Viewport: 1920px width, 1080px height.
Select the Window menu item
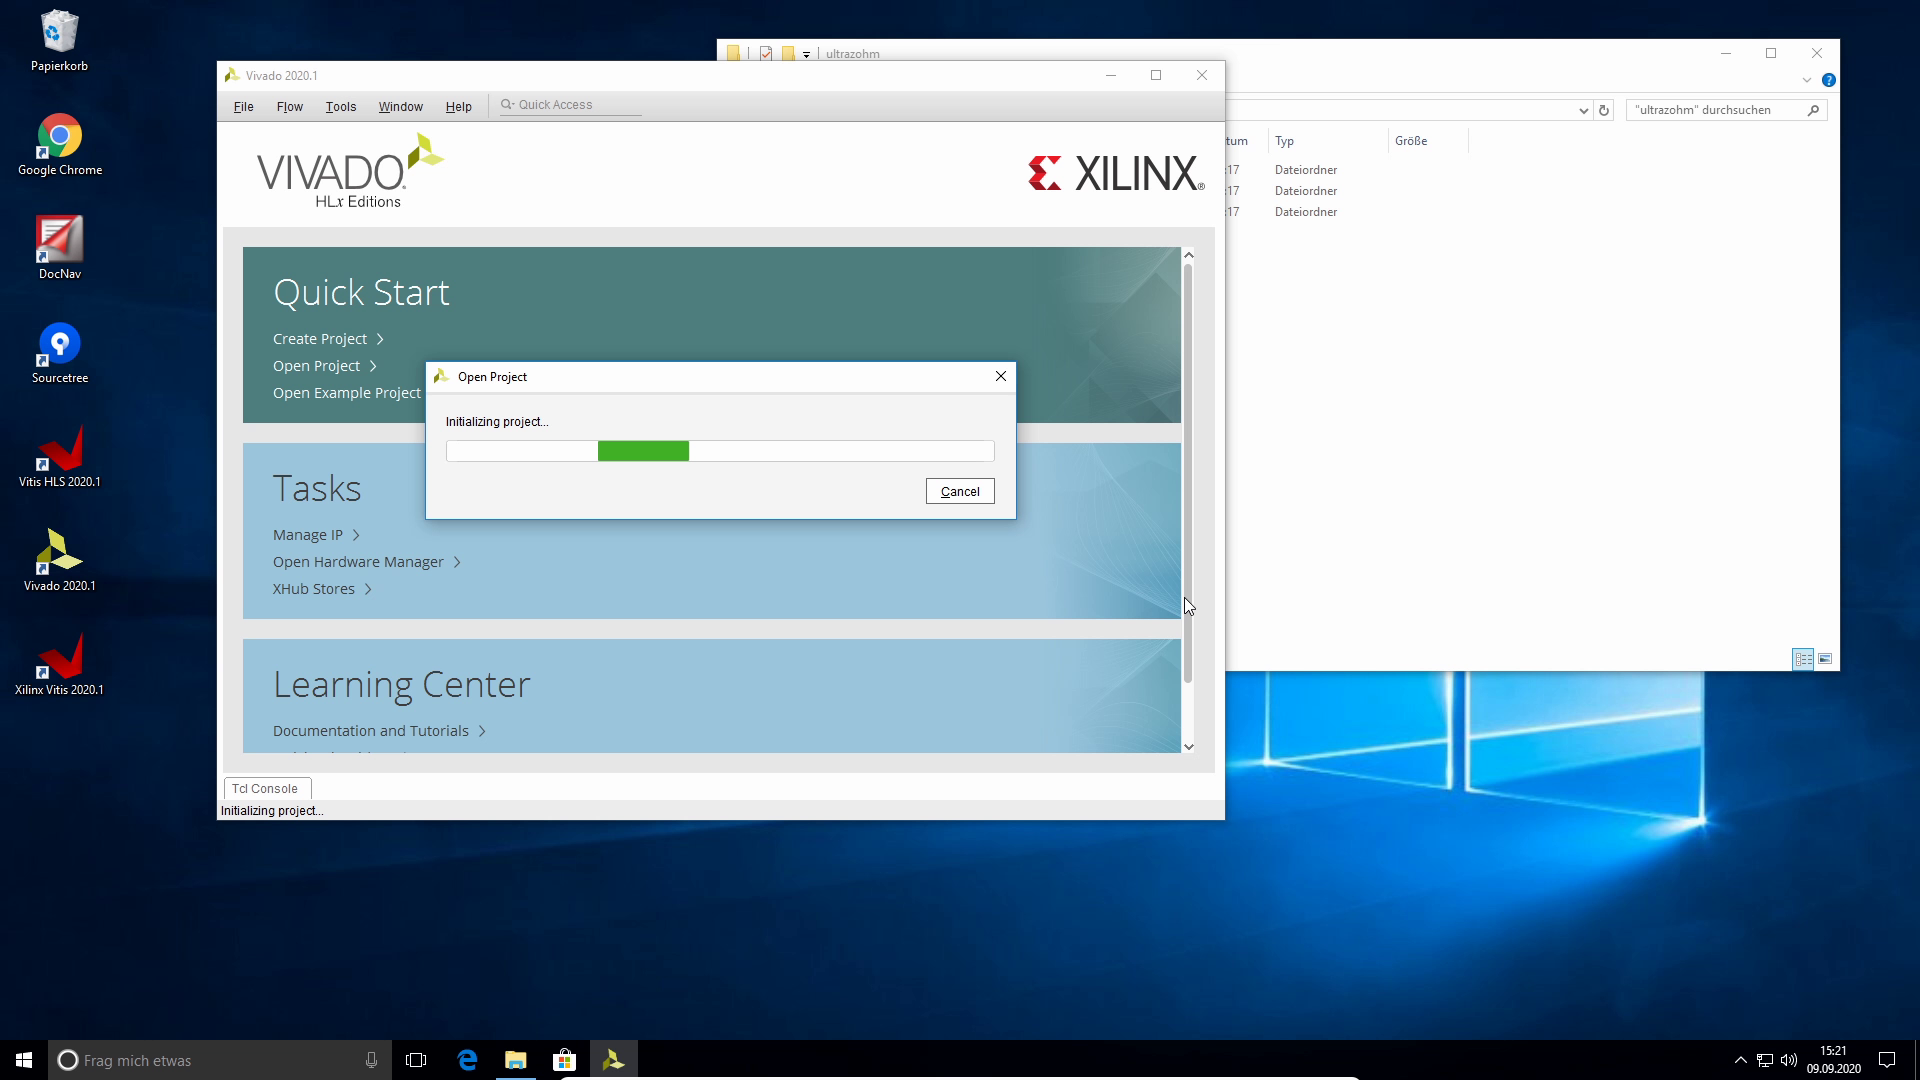point(401,105)
